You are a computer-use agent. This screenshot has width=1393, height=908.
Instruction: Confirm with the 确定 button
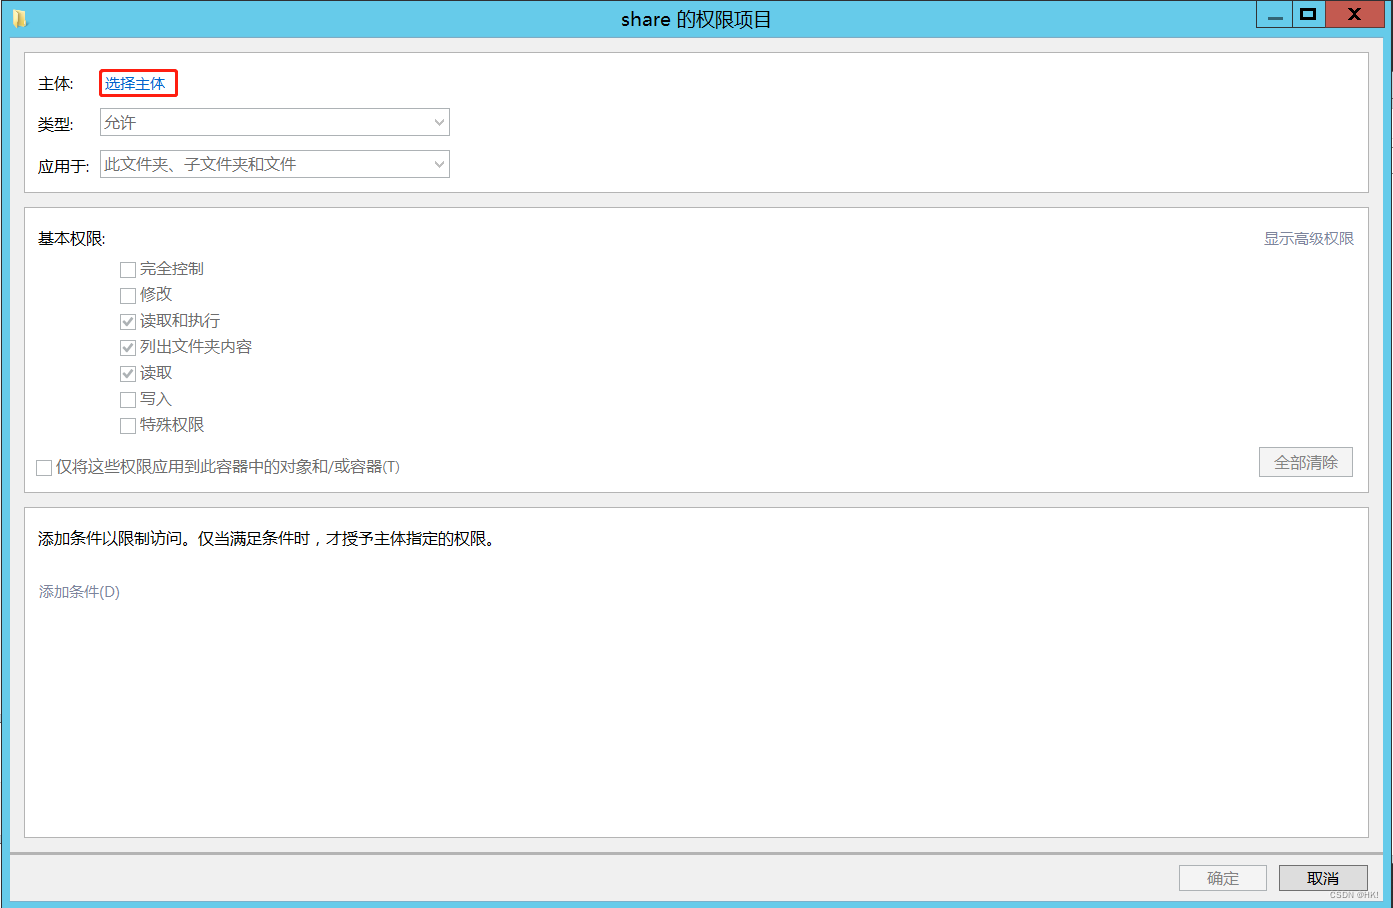point(1223,878)
